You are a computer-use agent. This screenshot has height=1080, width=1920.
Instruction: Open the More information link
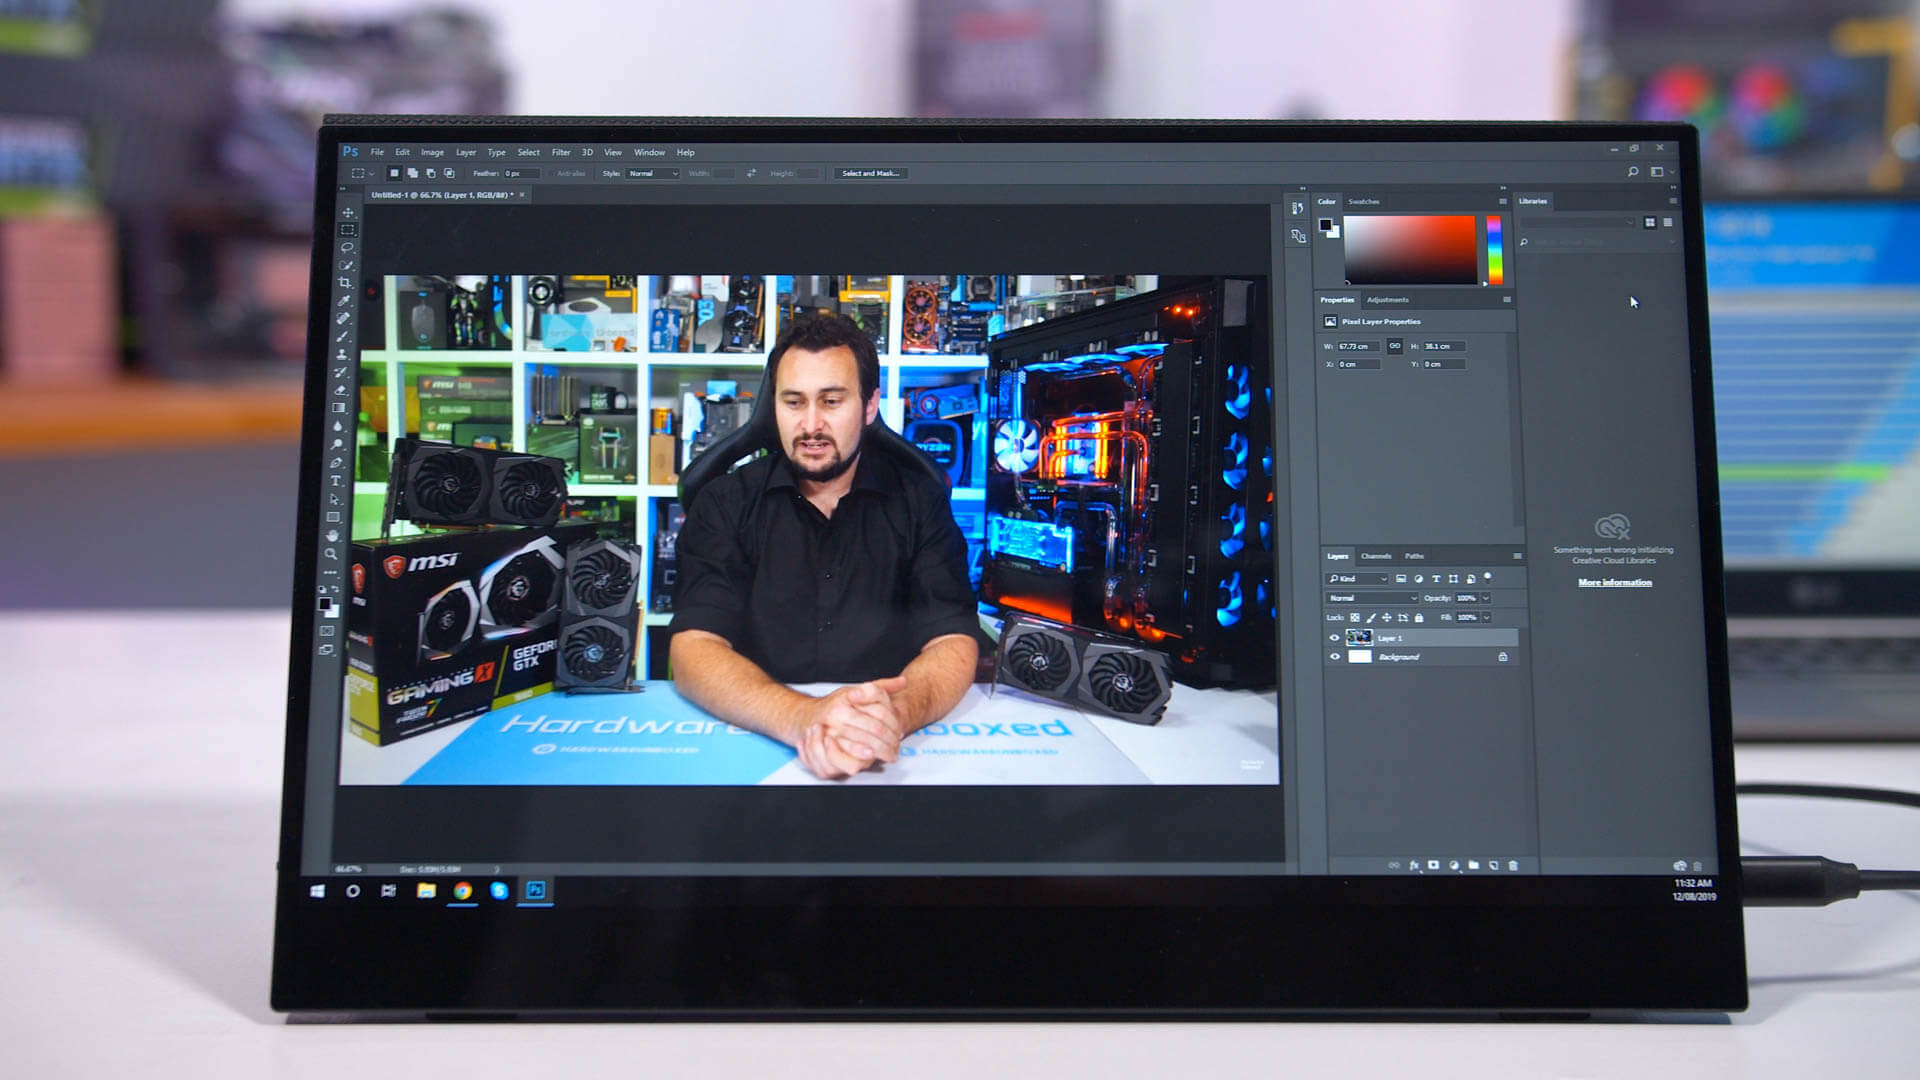tap(1615, 582)
